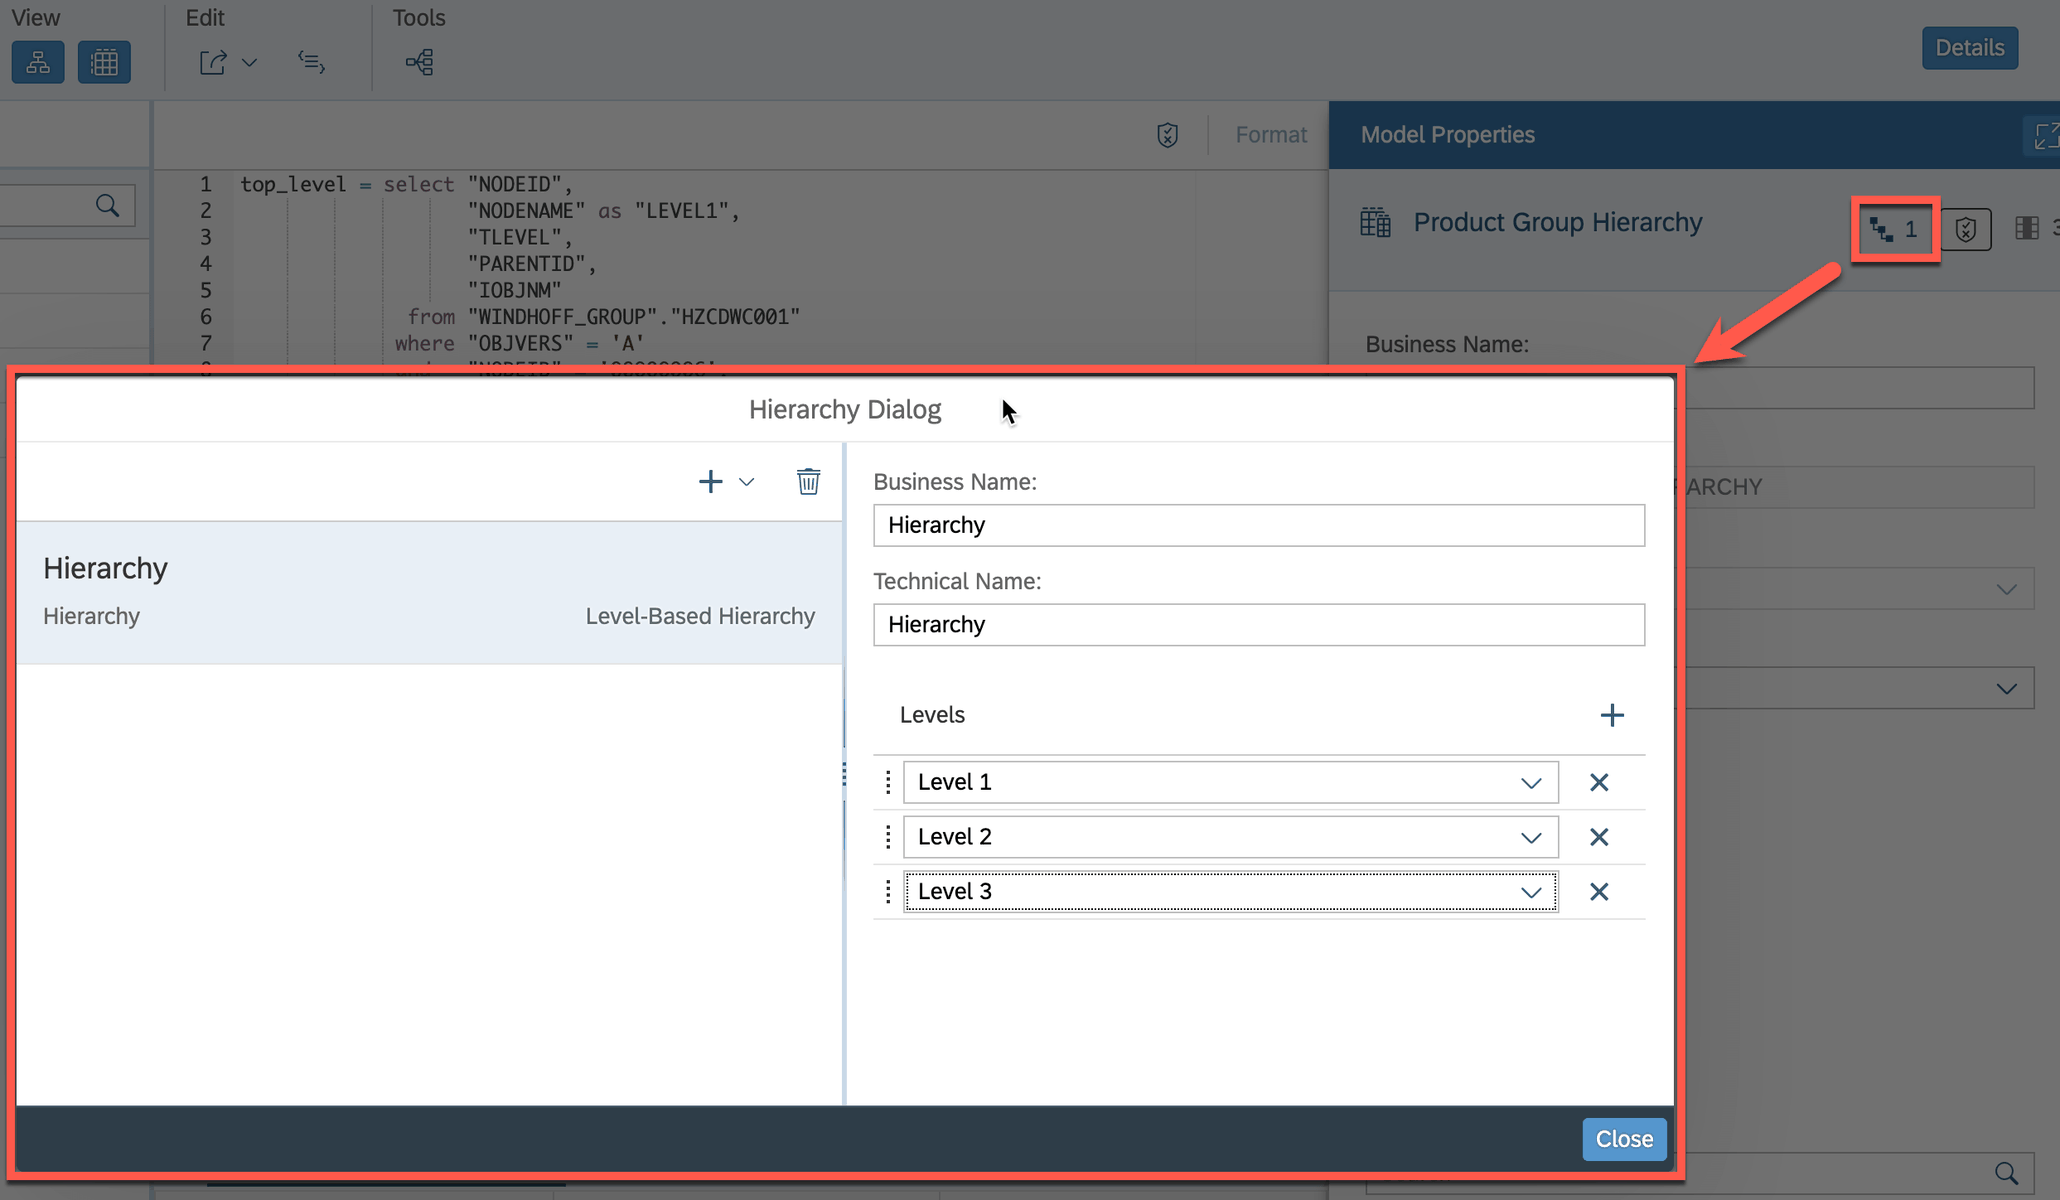This screenshot has height=1200, width=2060.
Task: Add a new hierarchy with the plus icon
Action: coord(710,482)
